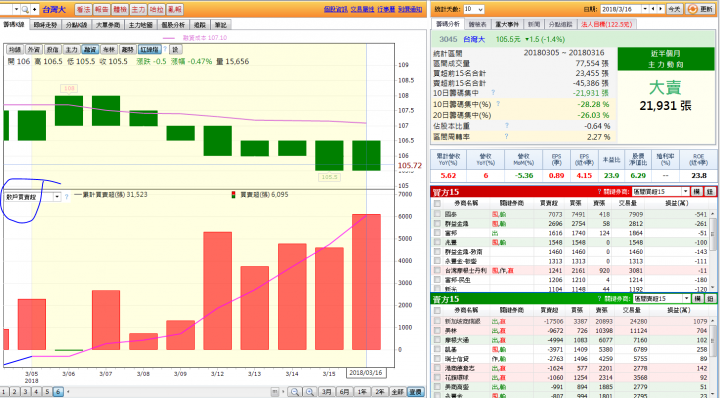Open the stock code input dropdown arrow
The height and width of the screenshot is (398, 720).
click(x=16, y=9)
